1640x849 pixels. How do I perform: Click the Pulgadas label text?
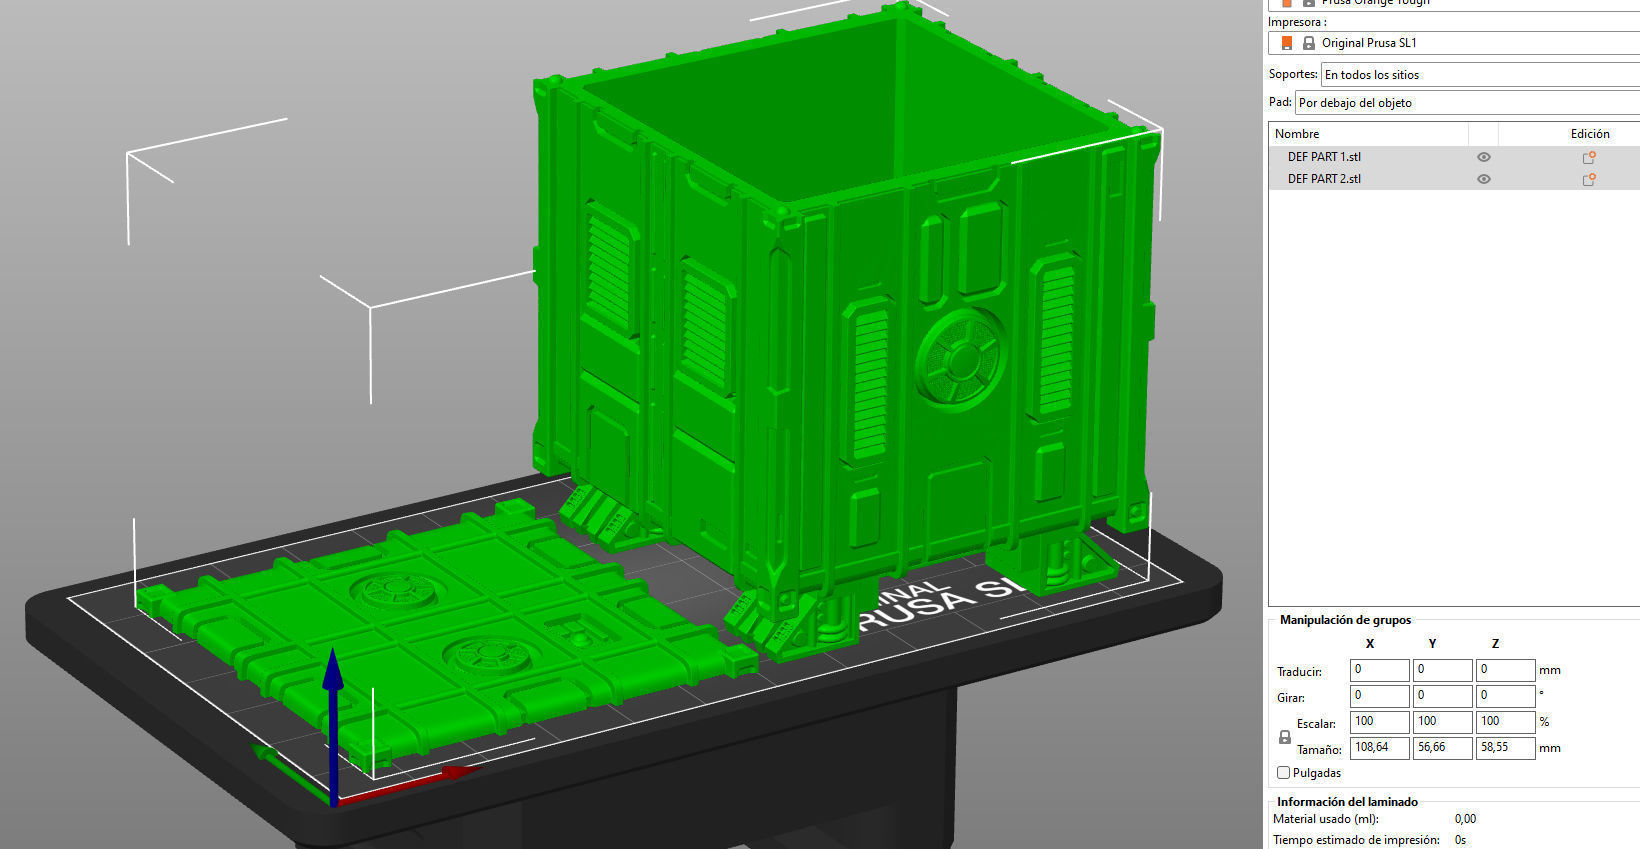[1317, 773]
